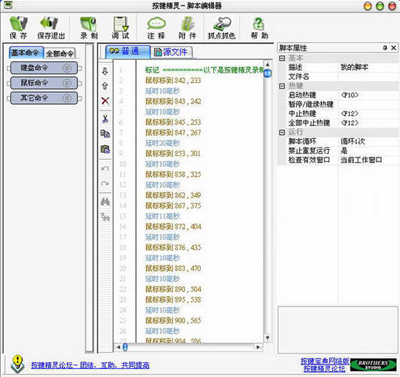Screen dimensions: 400x377
Task: Redo with the curved right arrow icon
Action: [105, 183]
